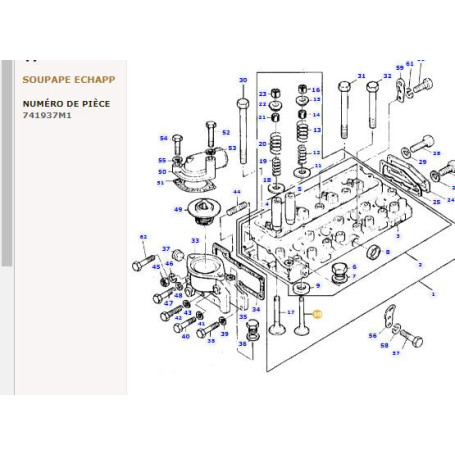Image resolution: width=455 pixels, height=455 pixels.
Task: Open callout number 17 next to the intake valve
Action: click(291, 312)
